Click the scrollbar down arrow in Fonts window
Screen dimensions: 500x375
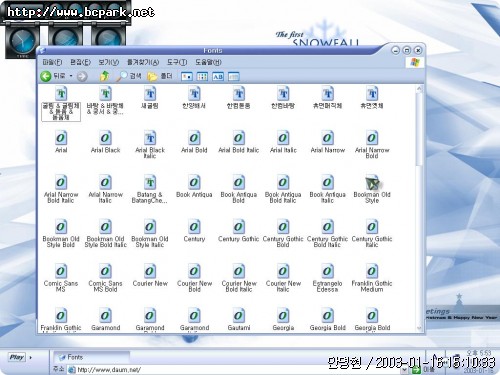click(419, 328)
